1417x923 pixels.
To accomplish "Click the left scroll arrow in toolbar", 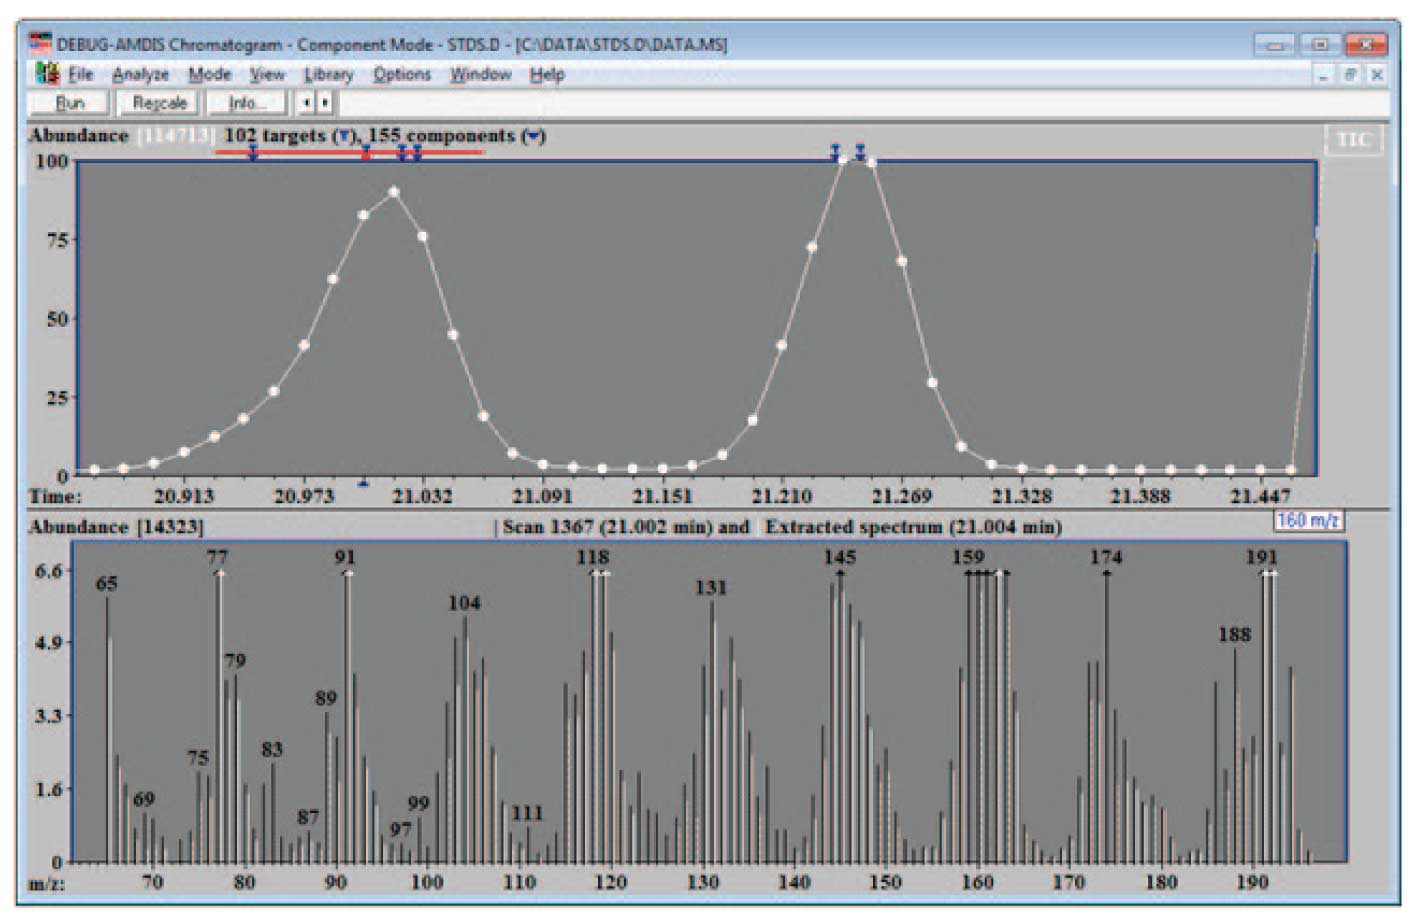I will (x=307, y=103).
